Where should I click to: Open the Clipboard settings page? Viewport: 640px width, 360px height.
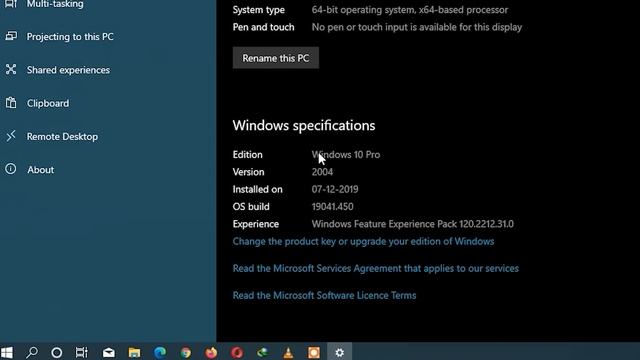click(x=48, y=103)
